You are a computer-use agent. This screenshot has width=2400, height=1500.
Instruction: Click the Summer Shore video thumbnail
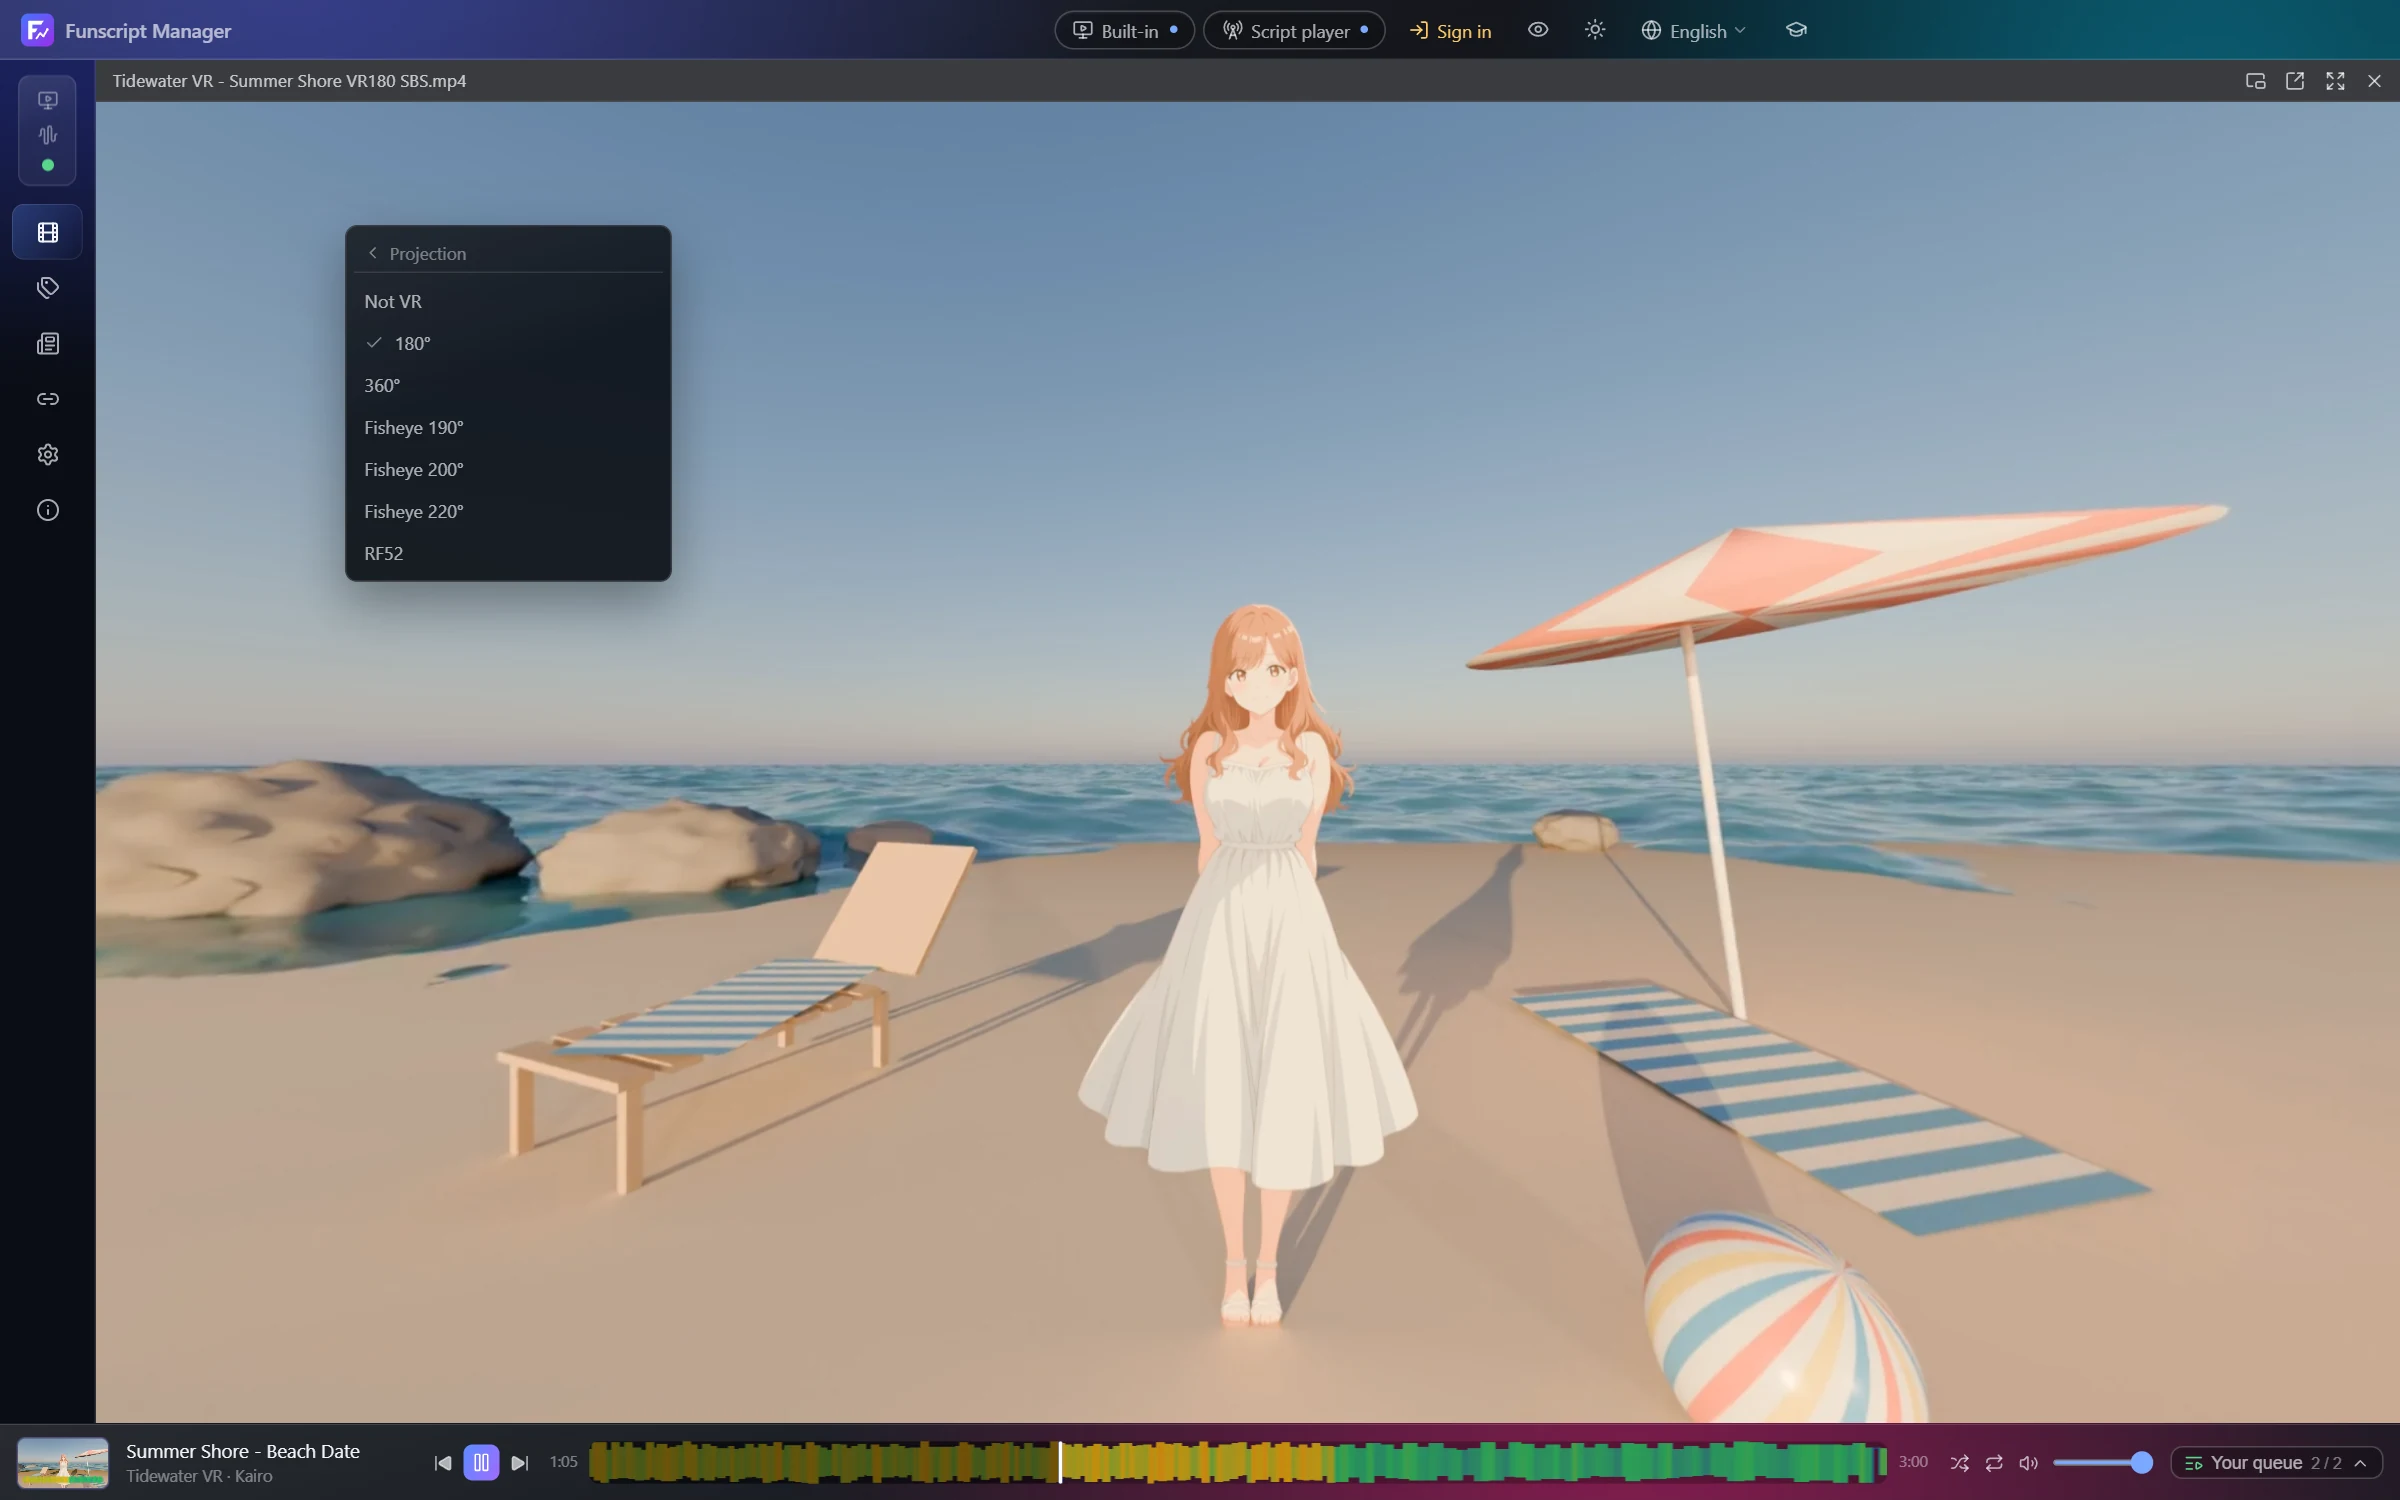pos(63,1463)
